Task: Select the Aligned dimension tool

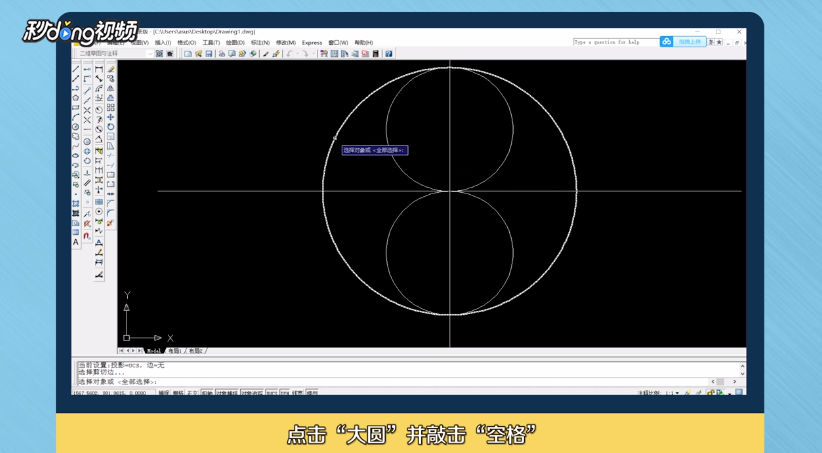Action: tap(99, 79)
